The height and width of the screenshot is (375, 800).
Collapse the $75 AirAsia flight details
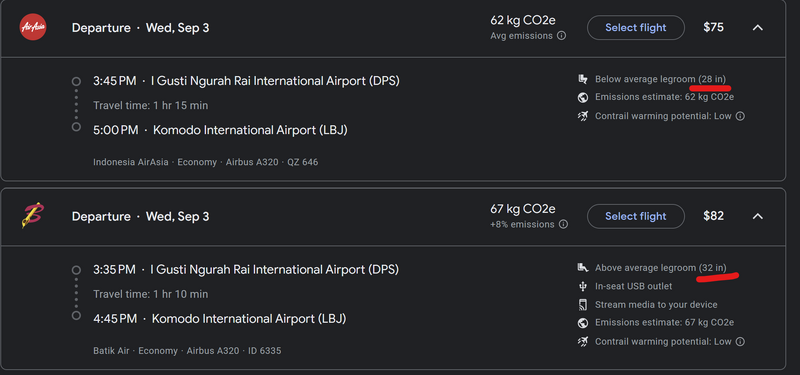coord(758,28)
